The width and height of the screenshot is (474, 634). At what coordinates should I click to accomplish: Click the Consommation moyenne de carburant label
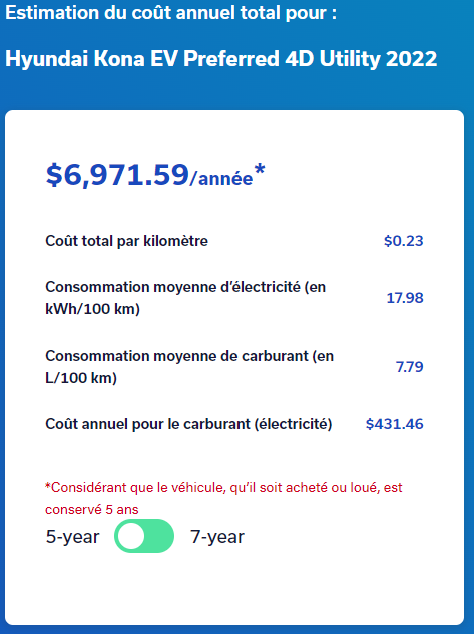(190, 367)
